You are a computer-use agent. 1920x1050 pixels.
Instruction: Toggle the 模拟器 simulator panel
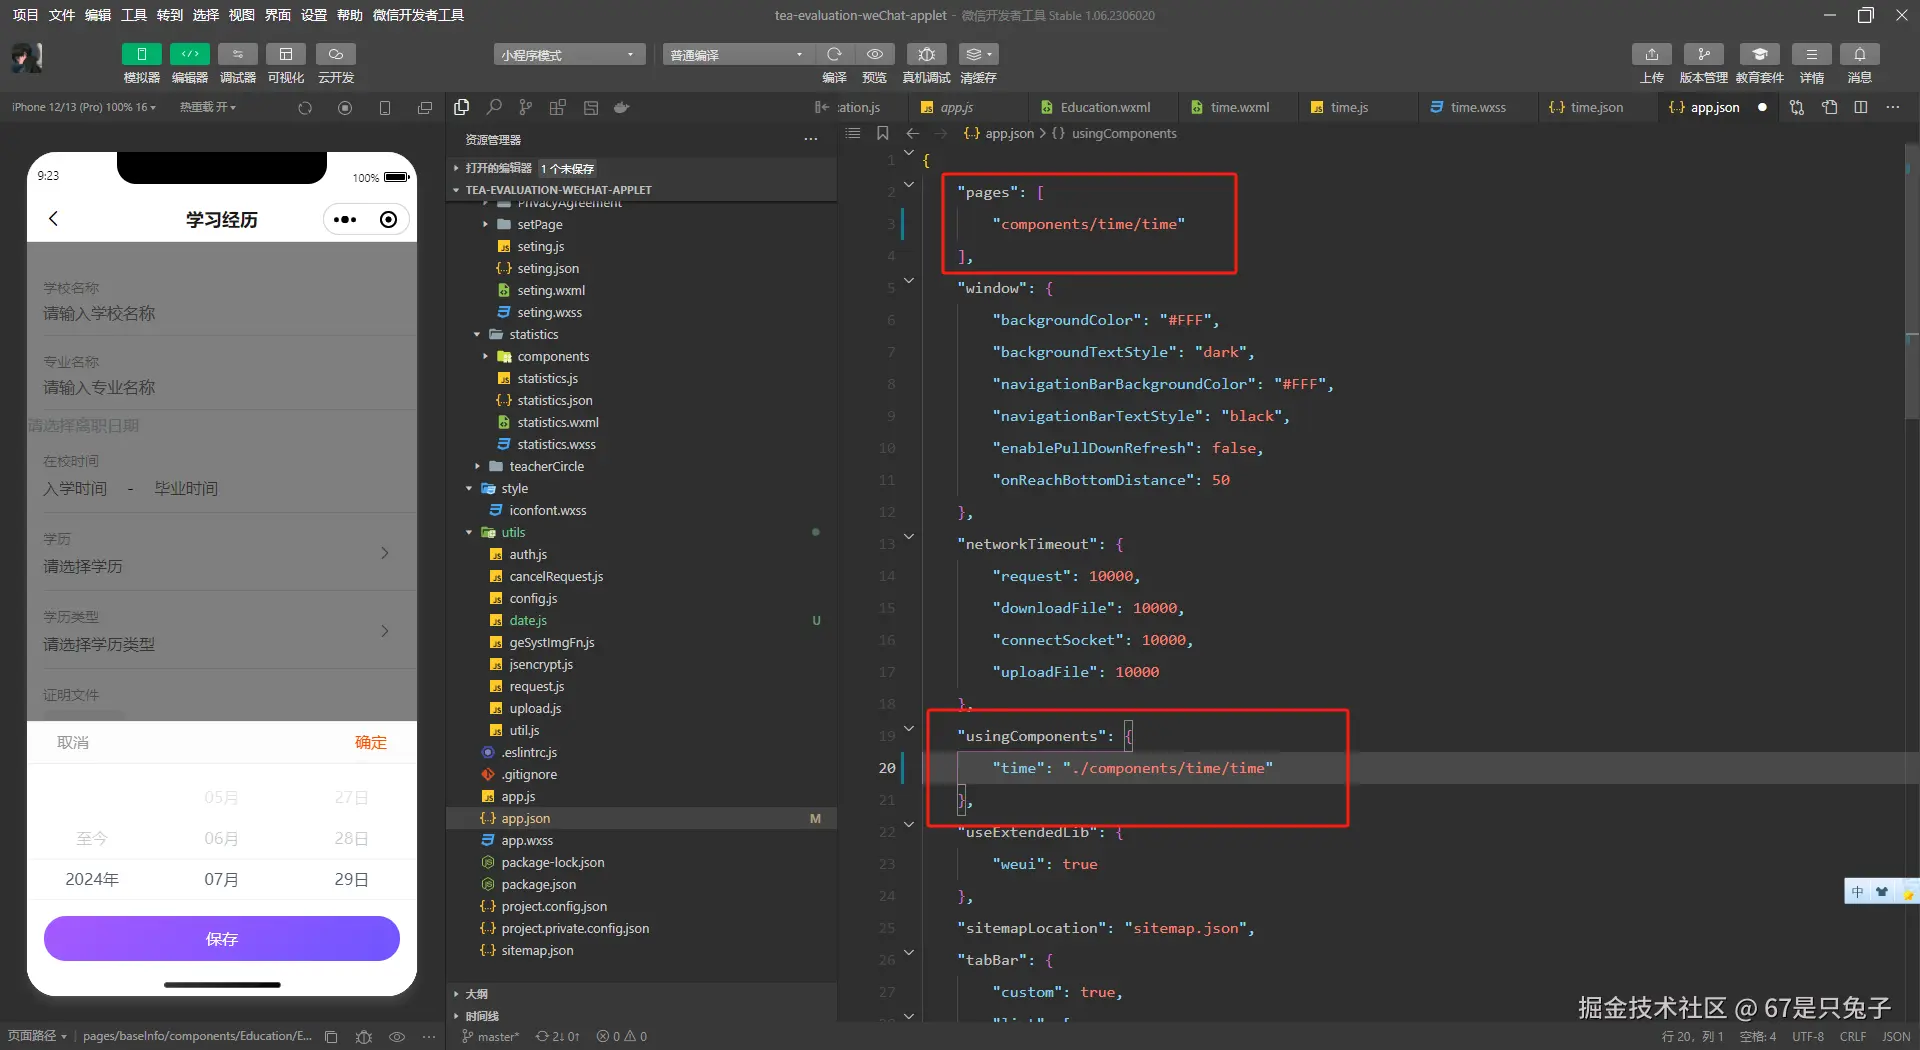click(x=141, y=54)
